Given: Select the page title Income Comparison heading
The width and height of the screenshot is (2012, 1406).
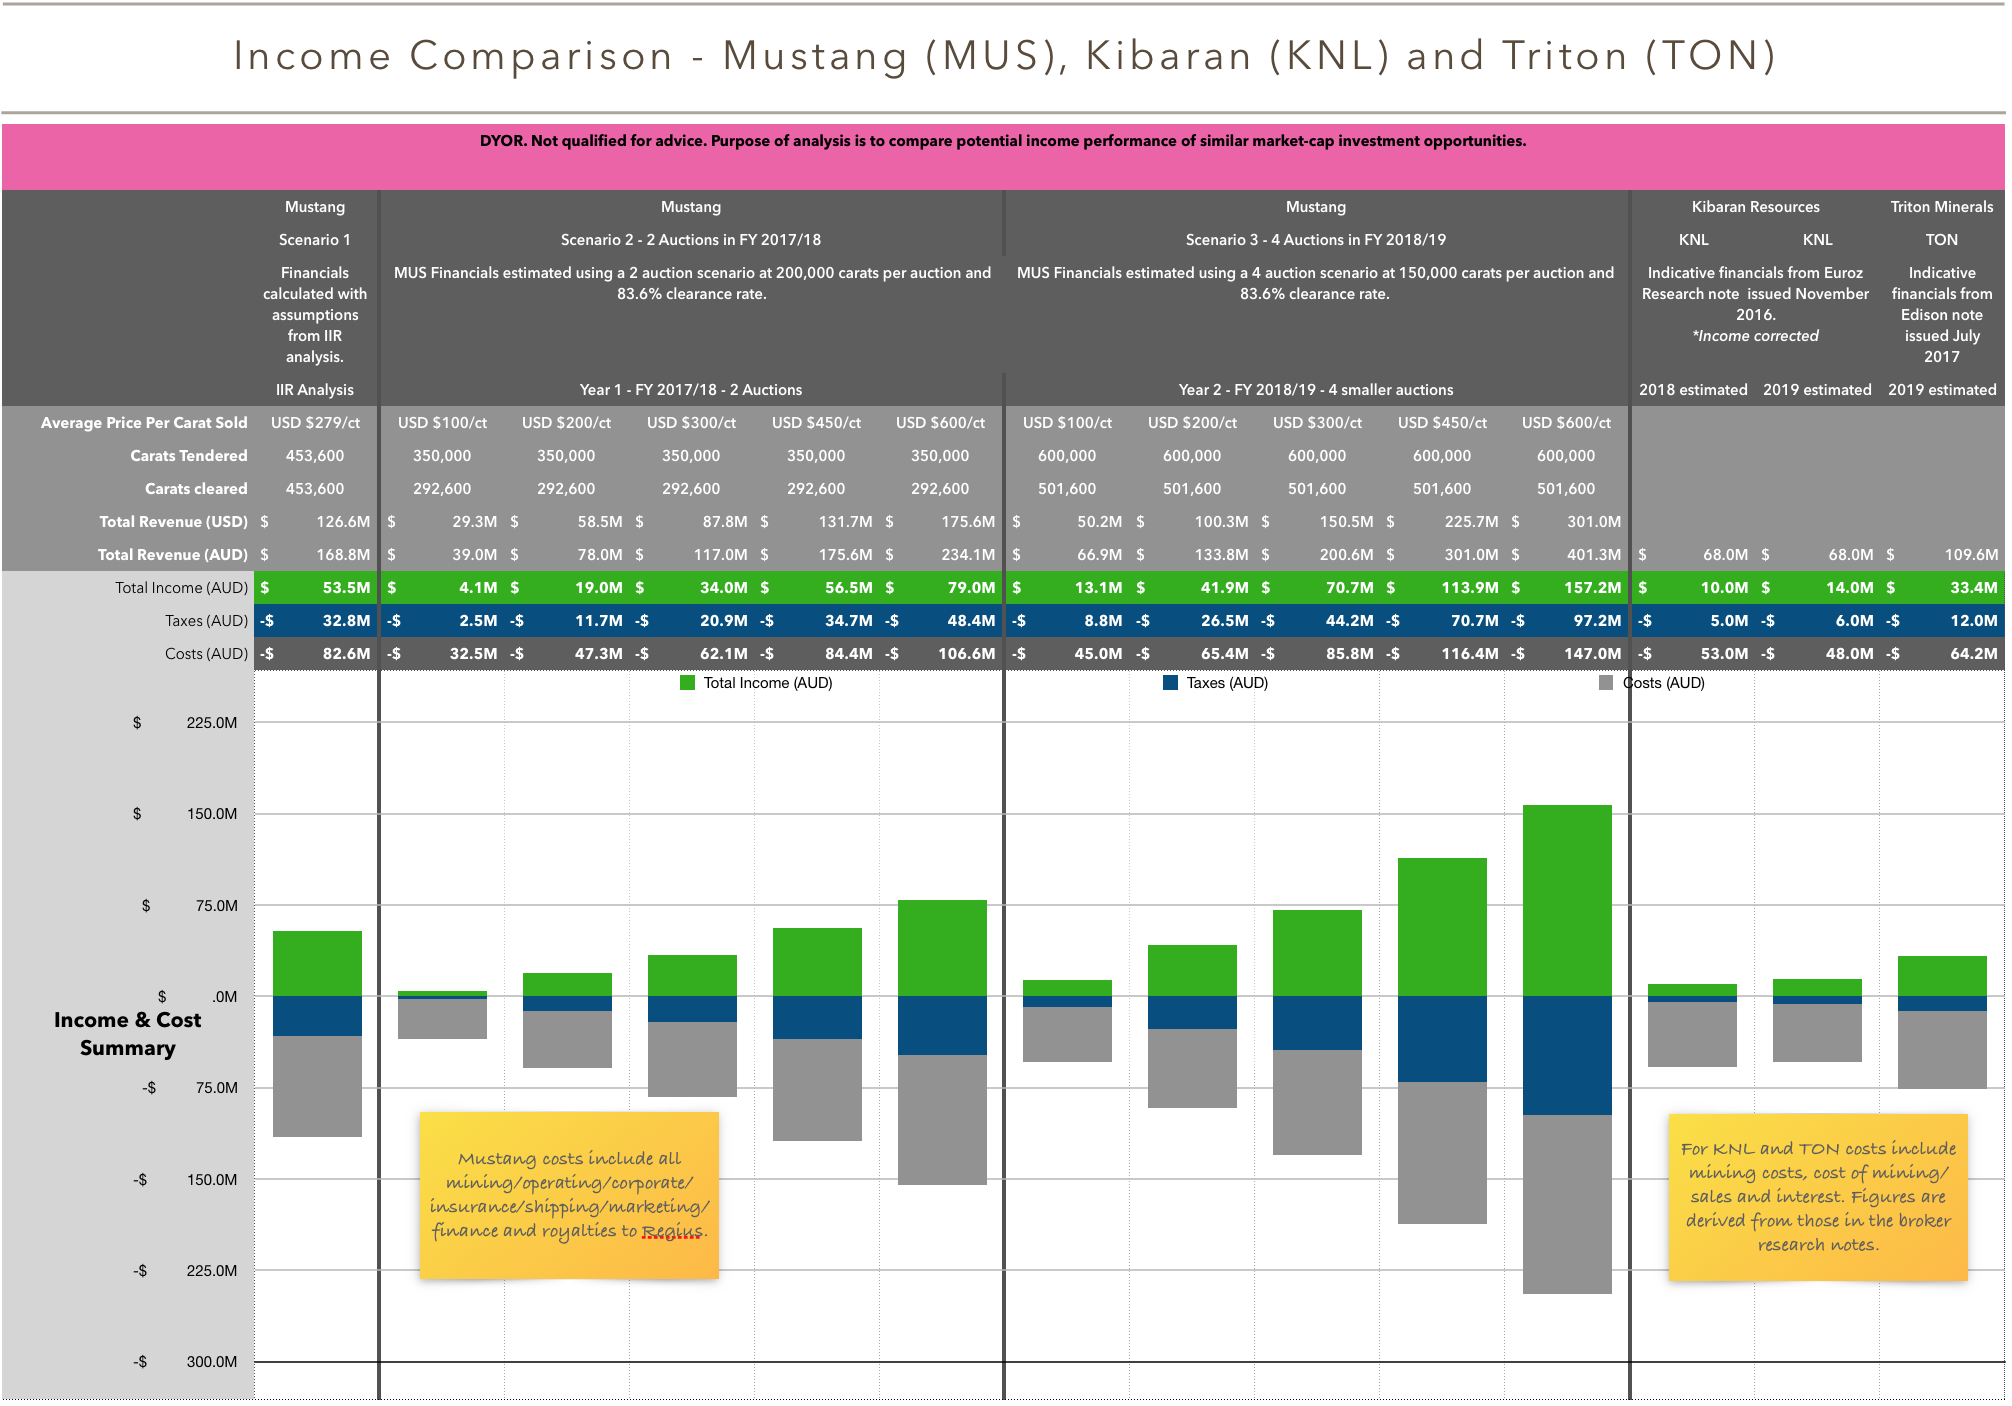Looking at the screenshot, I should coord(1004,56).
